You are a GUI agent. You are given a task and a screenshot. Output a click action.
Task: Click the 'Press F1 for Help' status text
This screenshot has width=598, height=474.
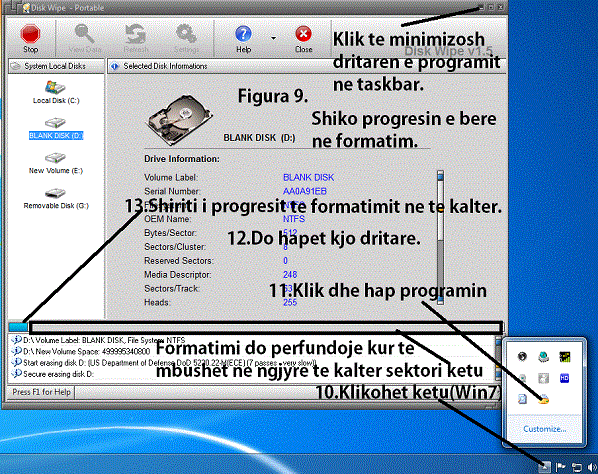[41, 392]
